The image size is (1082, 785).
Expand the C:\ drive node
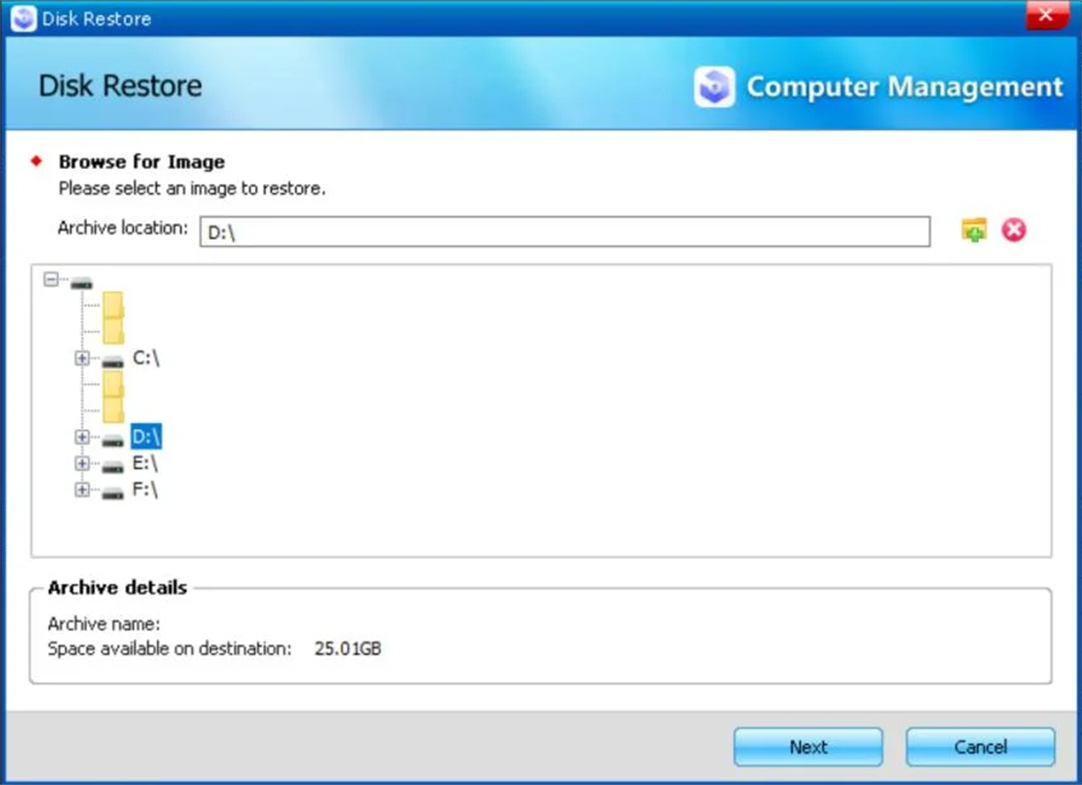point(82,359)
